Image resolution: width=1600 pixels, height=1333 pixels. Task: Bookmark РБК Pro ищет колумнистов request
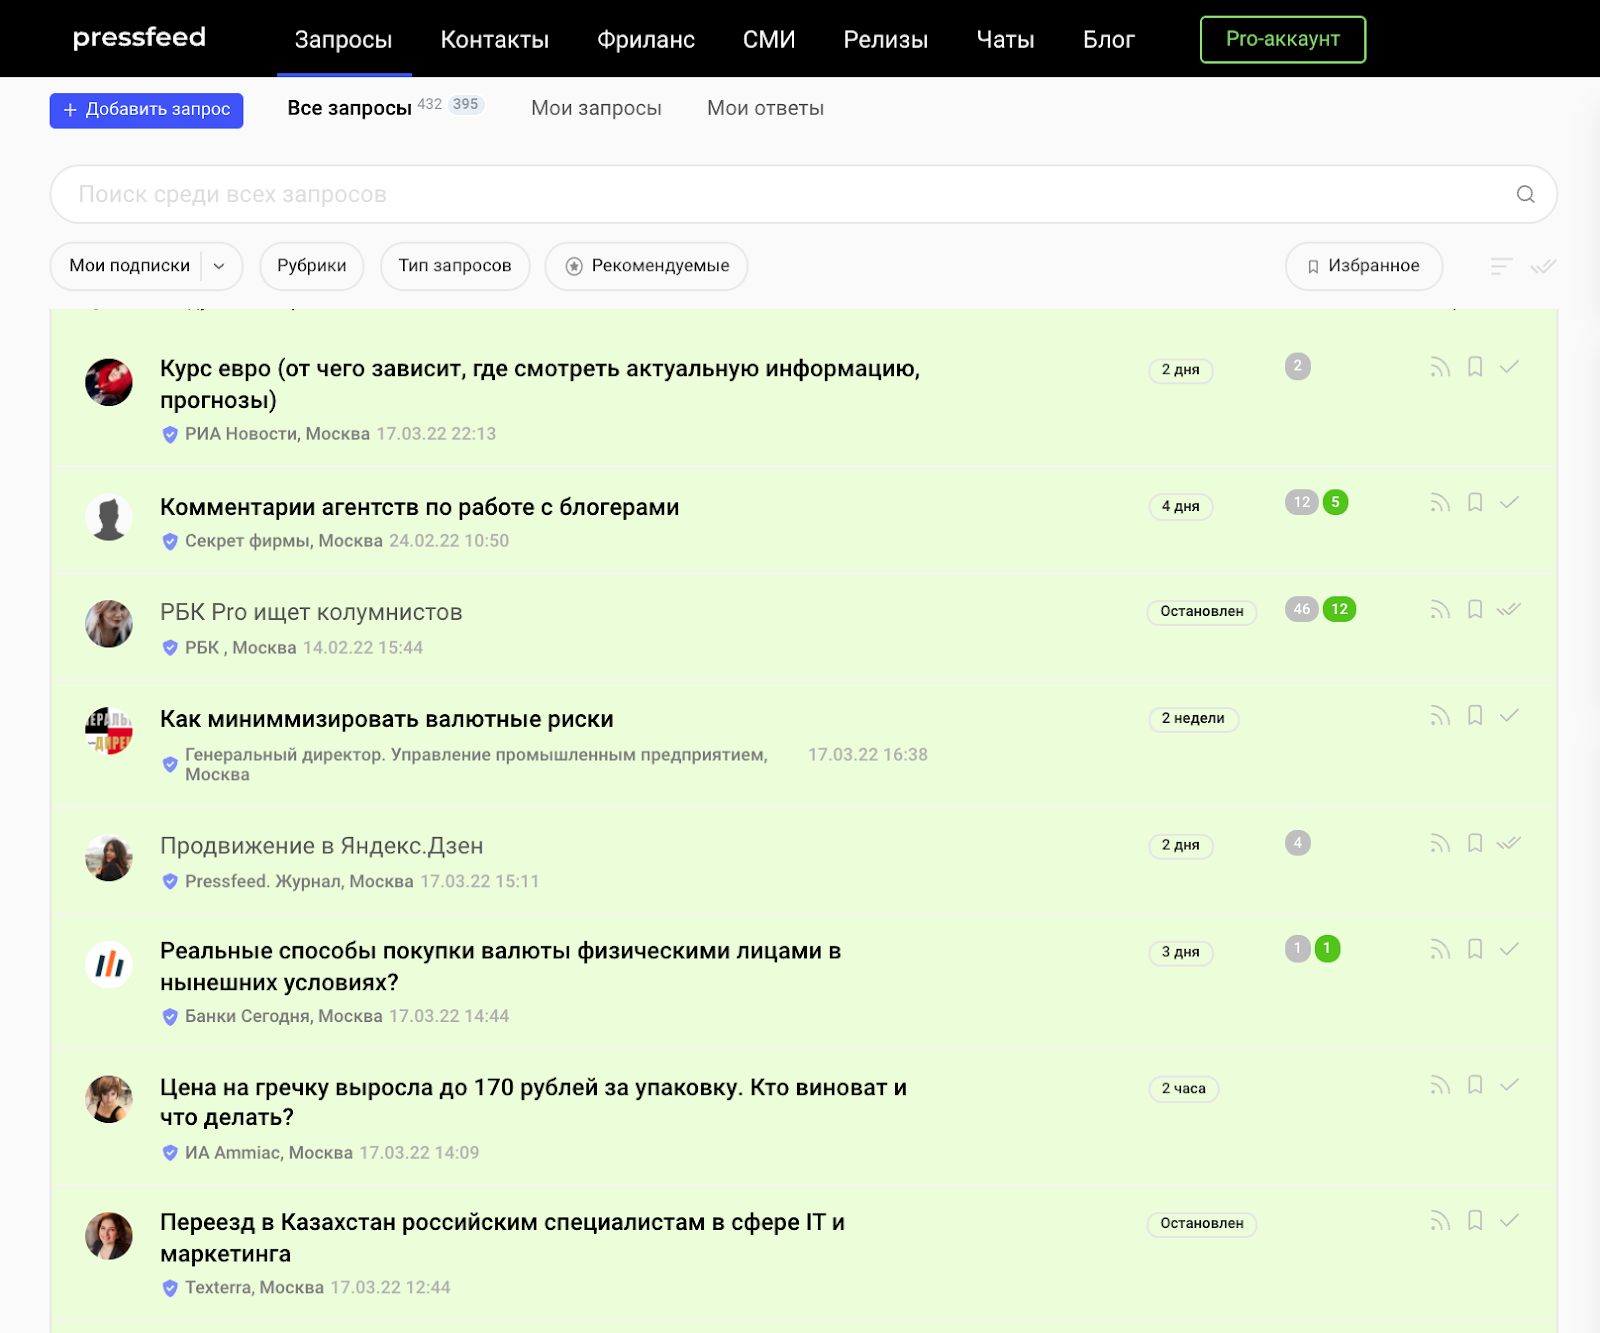[x=1475, y=610]
